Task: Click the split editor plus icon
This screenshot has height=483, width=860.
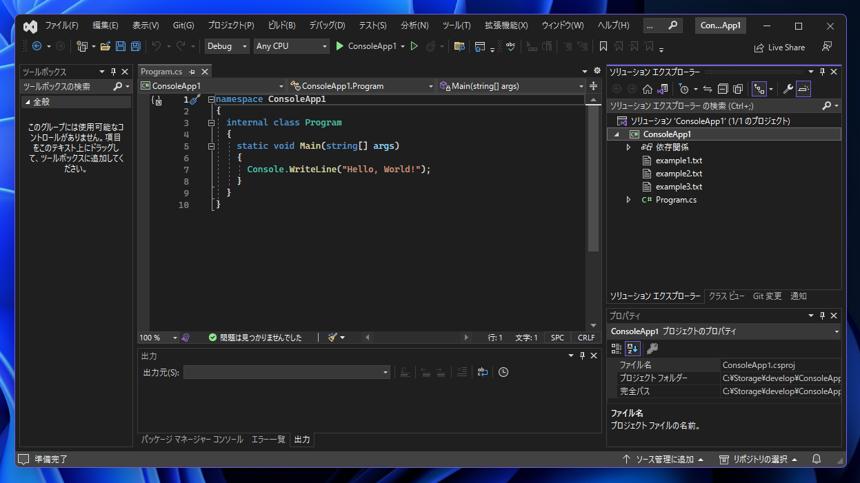Action: pos(593,86)
